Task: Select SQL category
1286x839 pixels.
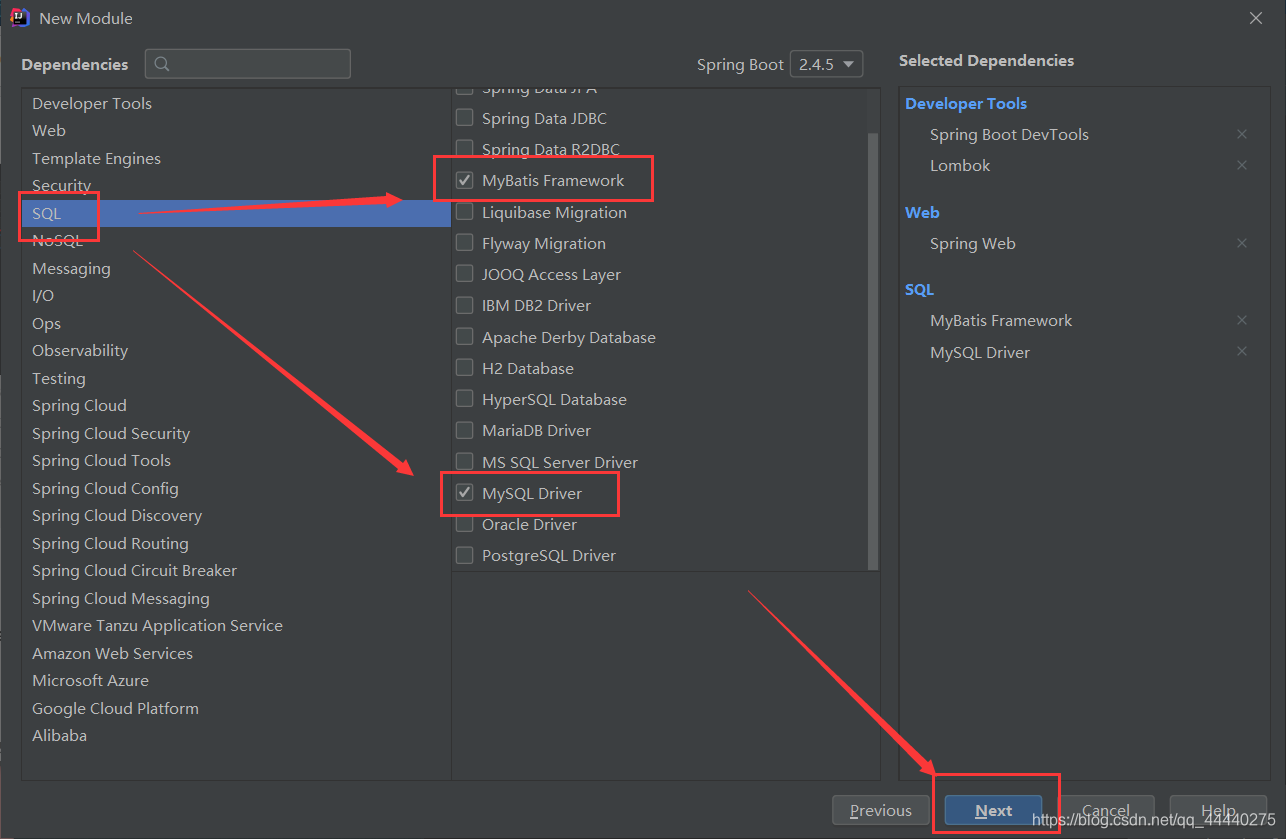Action: pos(236,213)
